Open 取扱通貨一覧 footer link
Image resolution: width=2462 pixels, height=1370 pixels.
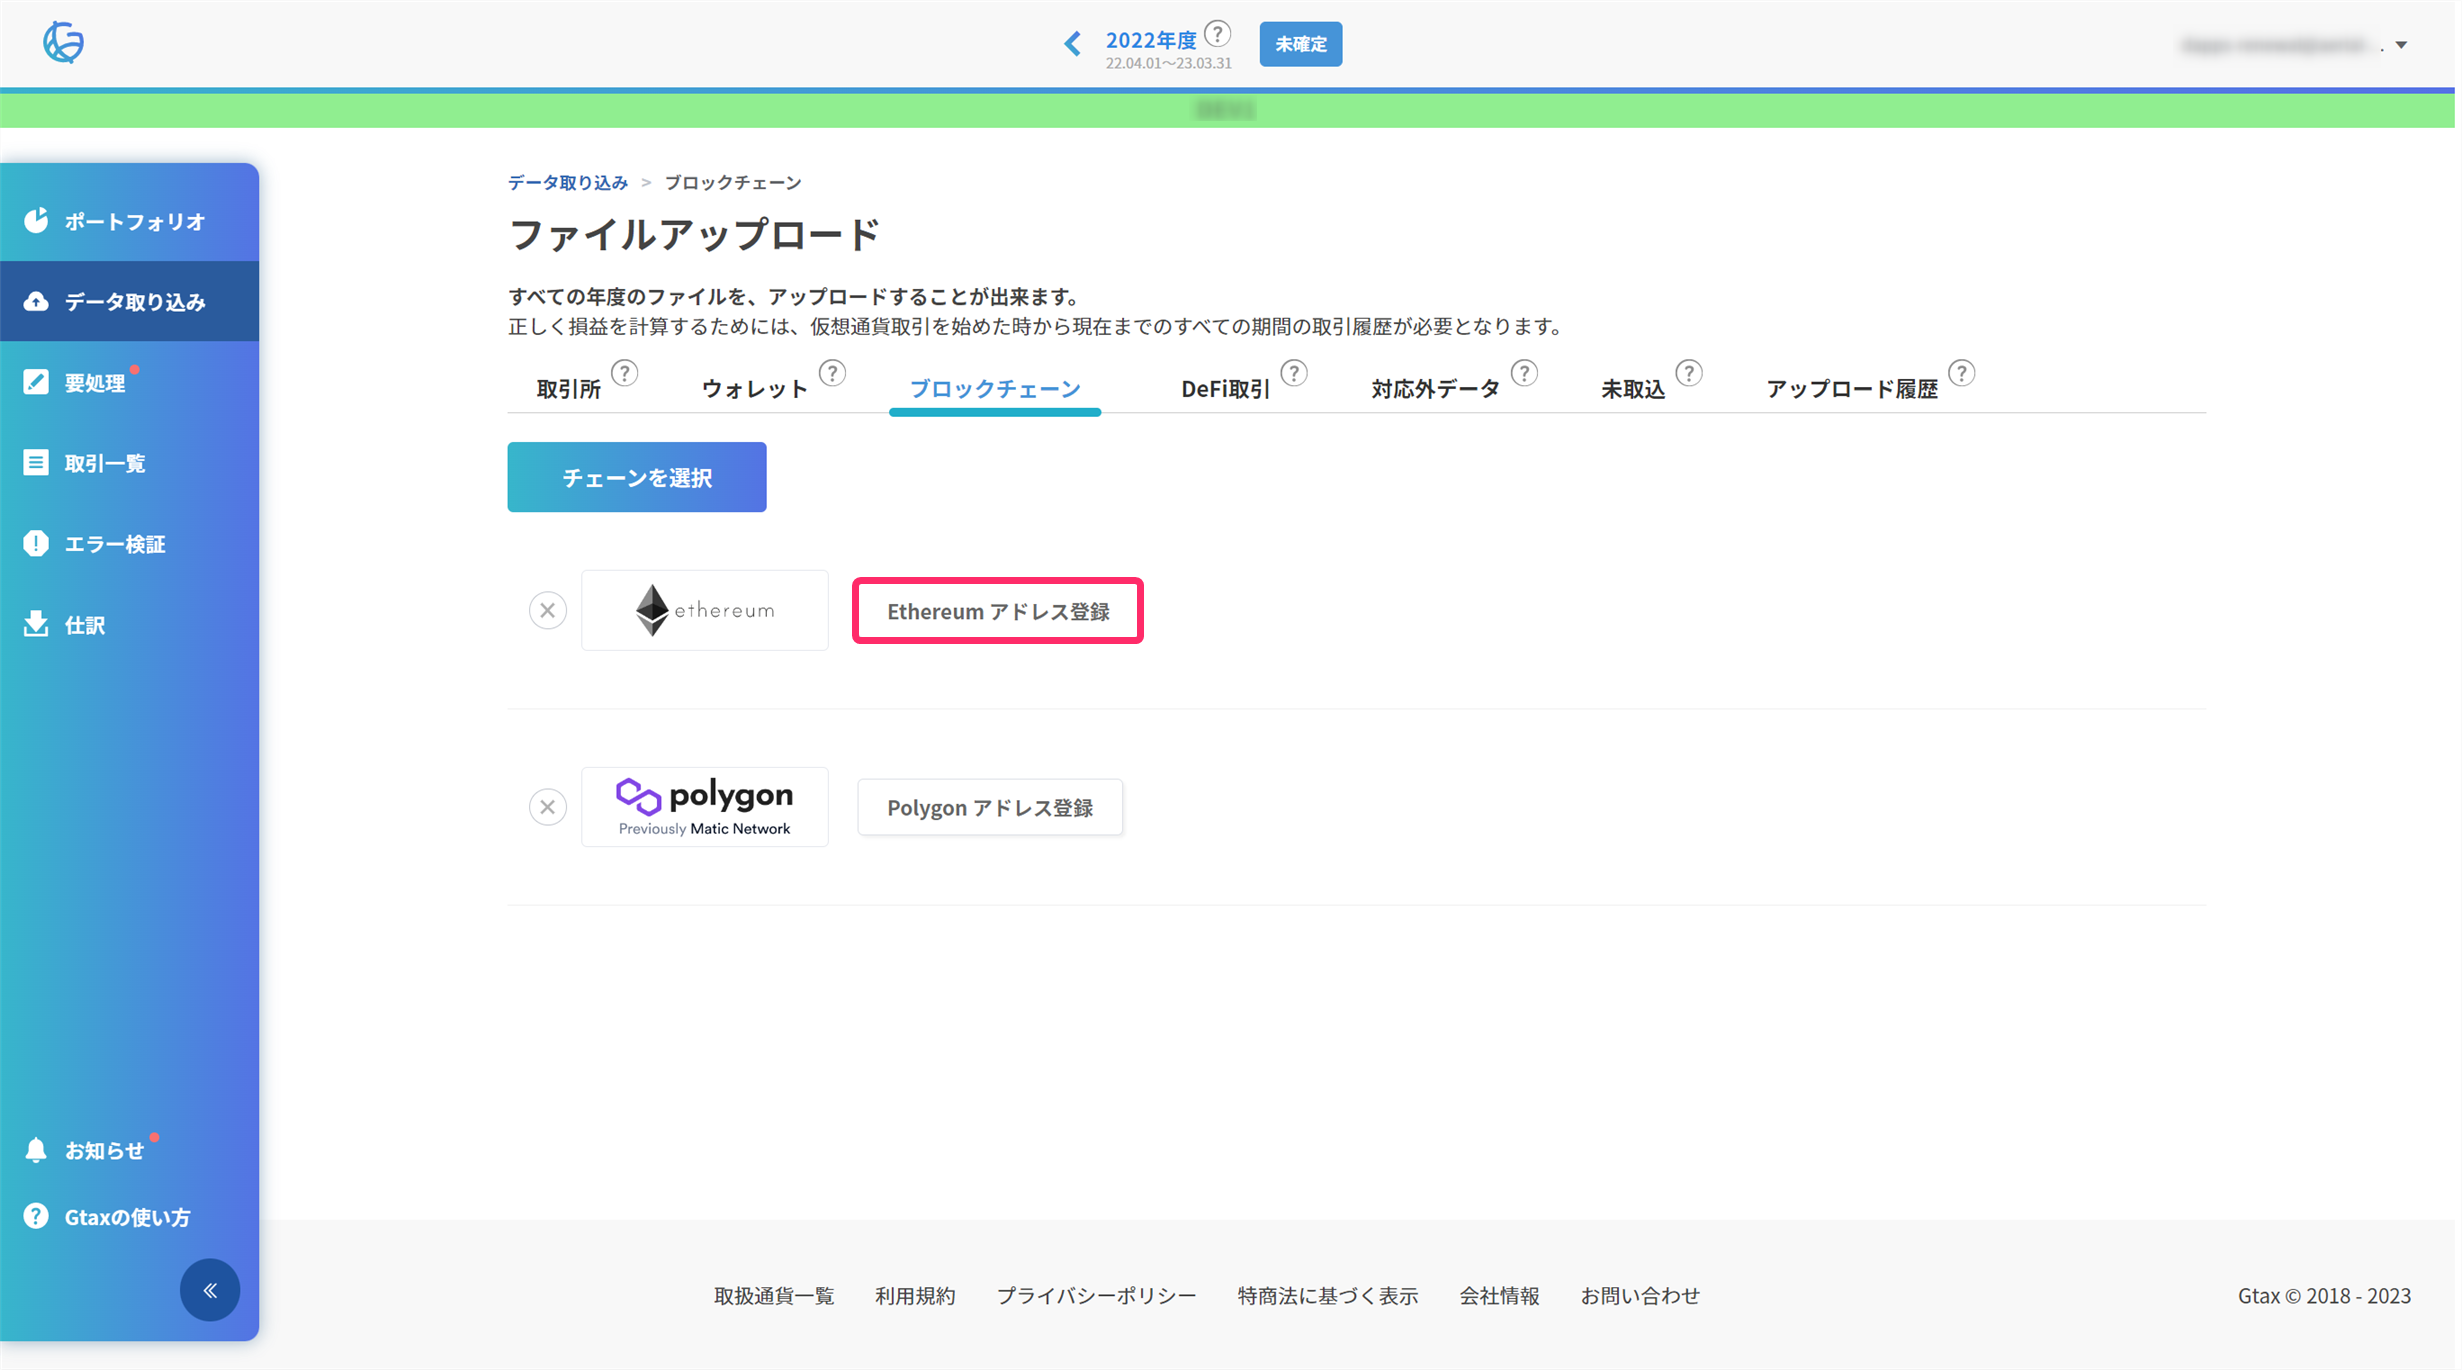pyautogui.click(x=773, y=1296)
